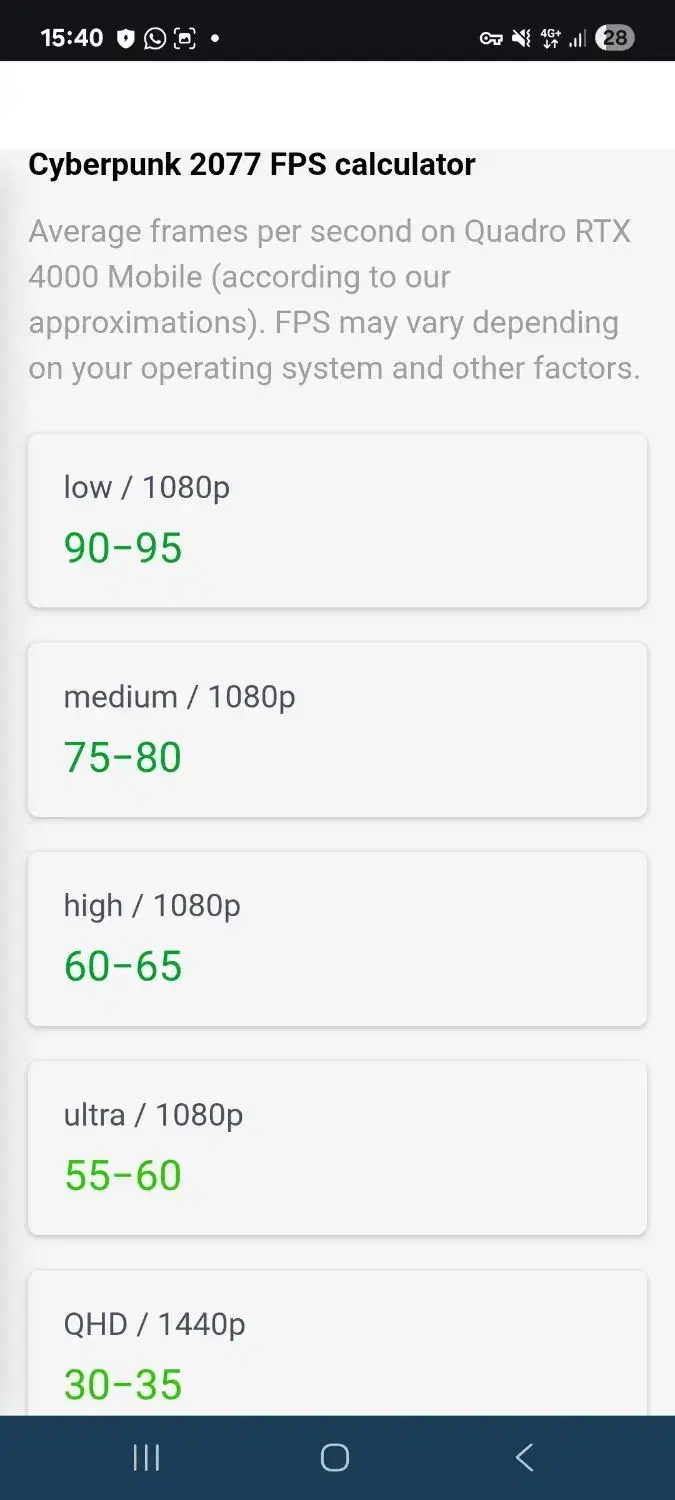Open the recent apps overview button
The width and height of the screenshot is (675, 1500).
point(146,1457)
